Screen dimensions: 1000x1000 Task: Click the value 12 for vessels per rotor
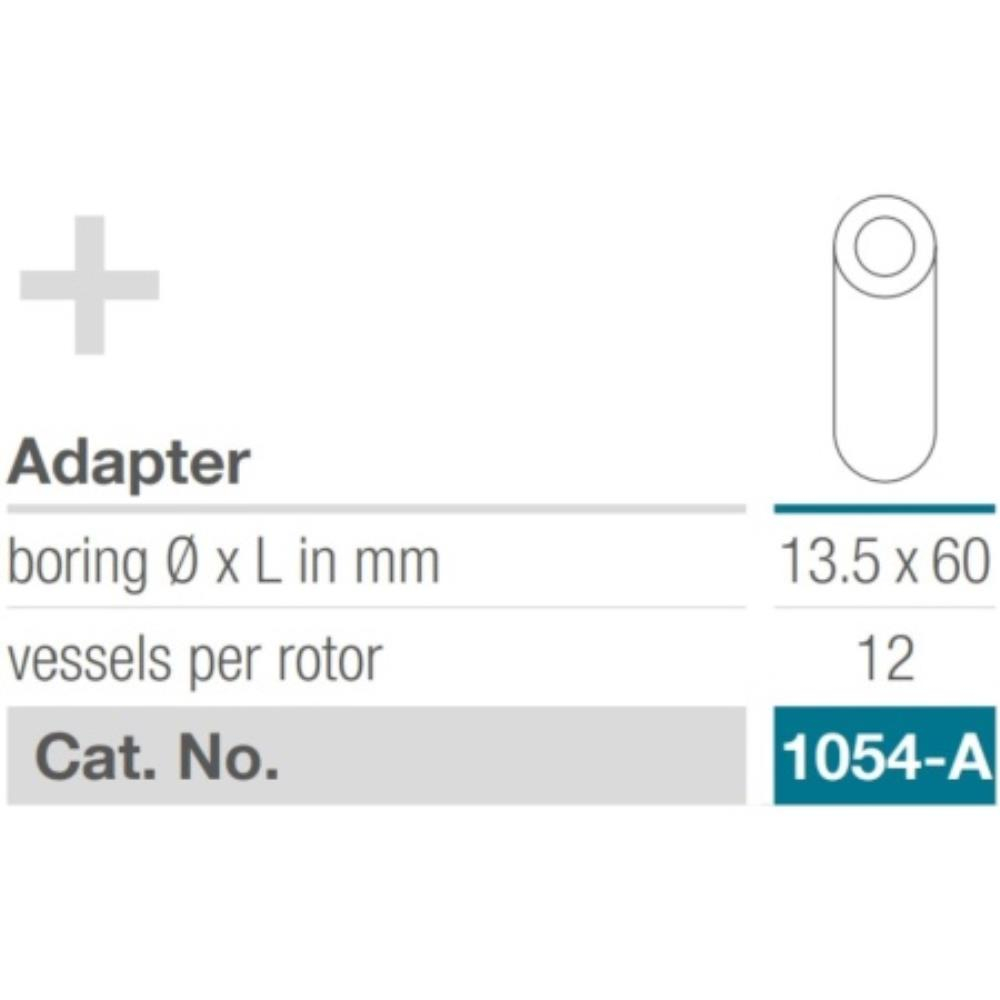pos(885,659)
